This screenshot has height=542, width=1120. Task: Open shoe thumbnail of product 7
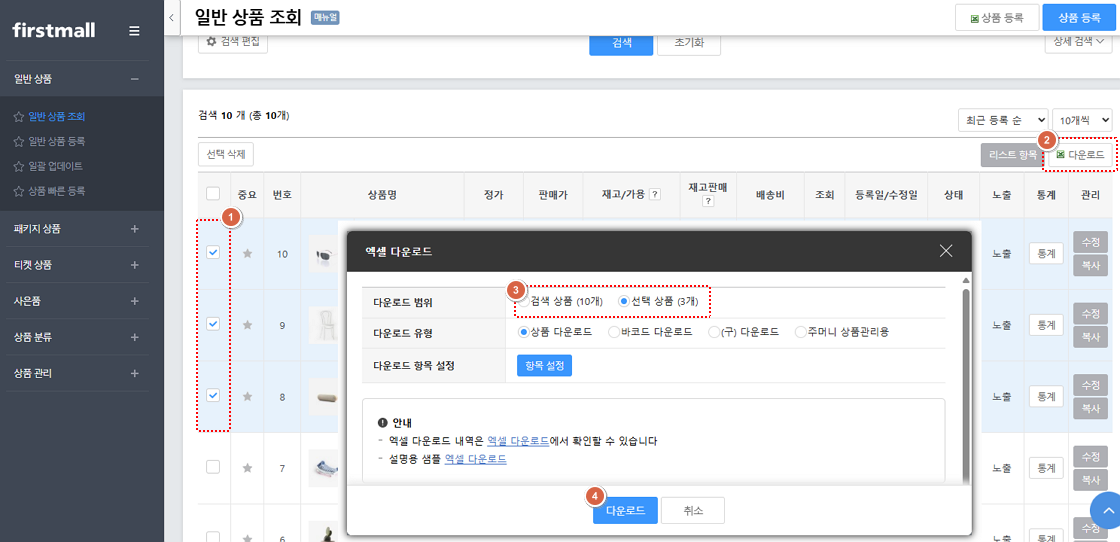323,468
